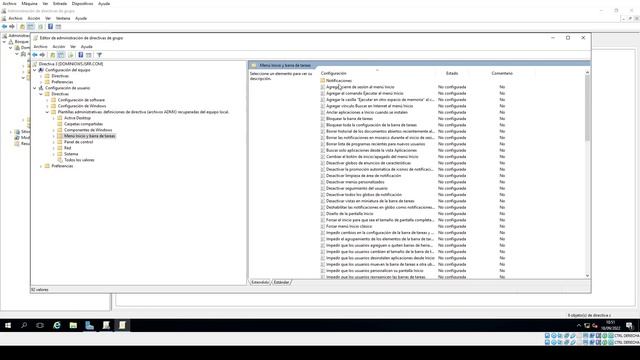
Task: Launch Internet Explorer from the taskbar
Action: (57, 325)
